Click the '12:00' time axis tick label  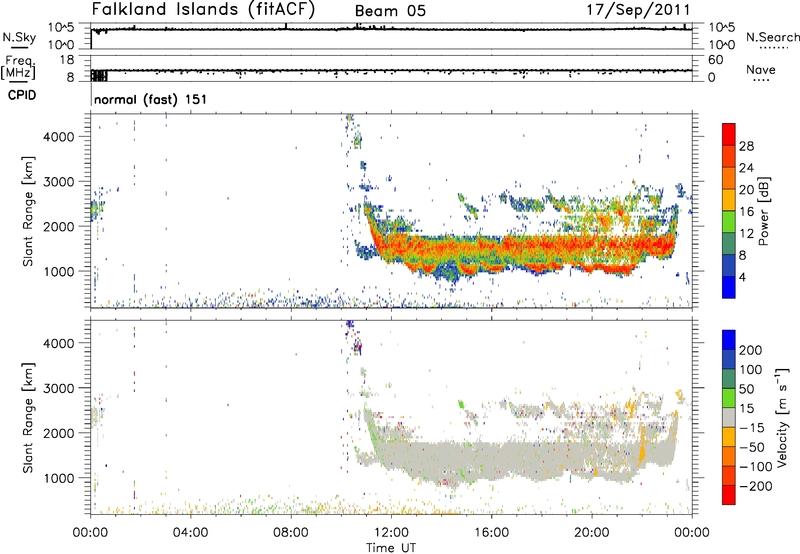tap(391, 532)
